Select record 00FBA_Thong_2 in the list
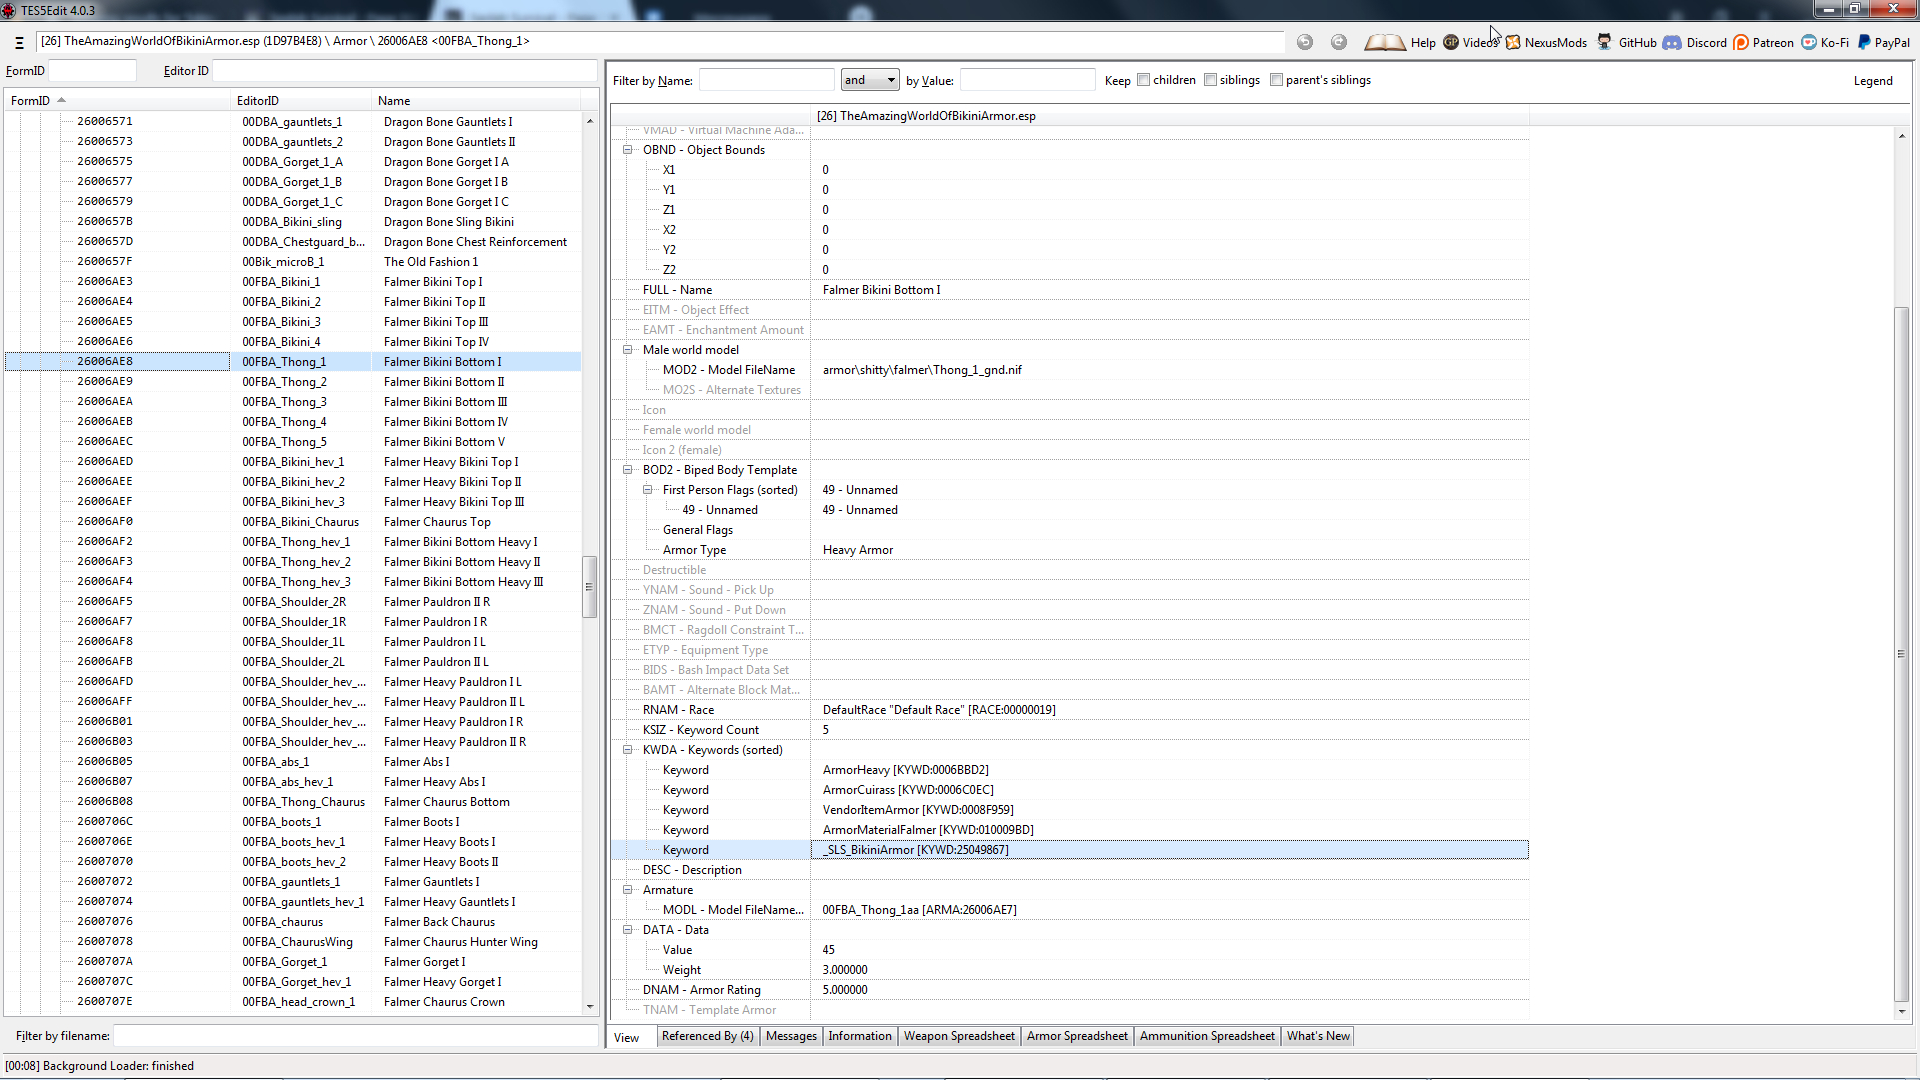This screenshot has height=1080, width=1920. pos(293,382)
